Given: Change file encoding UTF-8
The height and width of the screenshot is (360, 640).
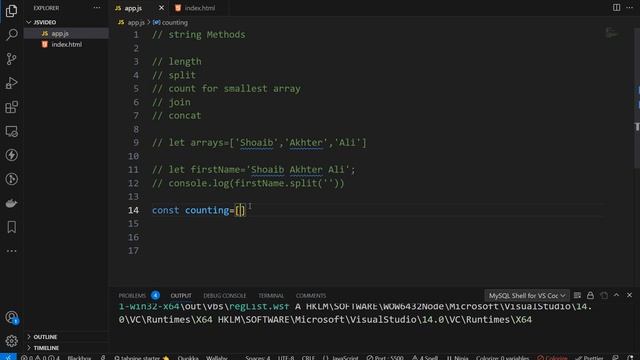Looking at the screenshot, I should [x=286, y=357].
